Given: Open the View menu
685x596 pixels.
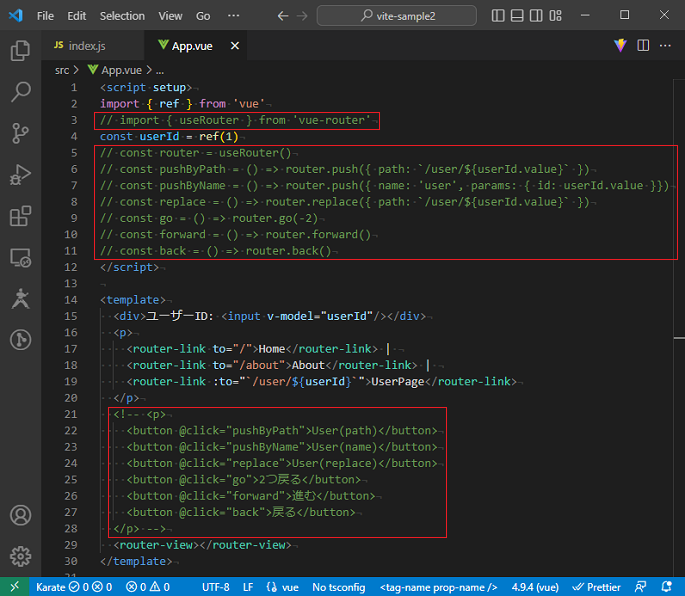Looking at the screenshot, I should (x=170, y=16).
